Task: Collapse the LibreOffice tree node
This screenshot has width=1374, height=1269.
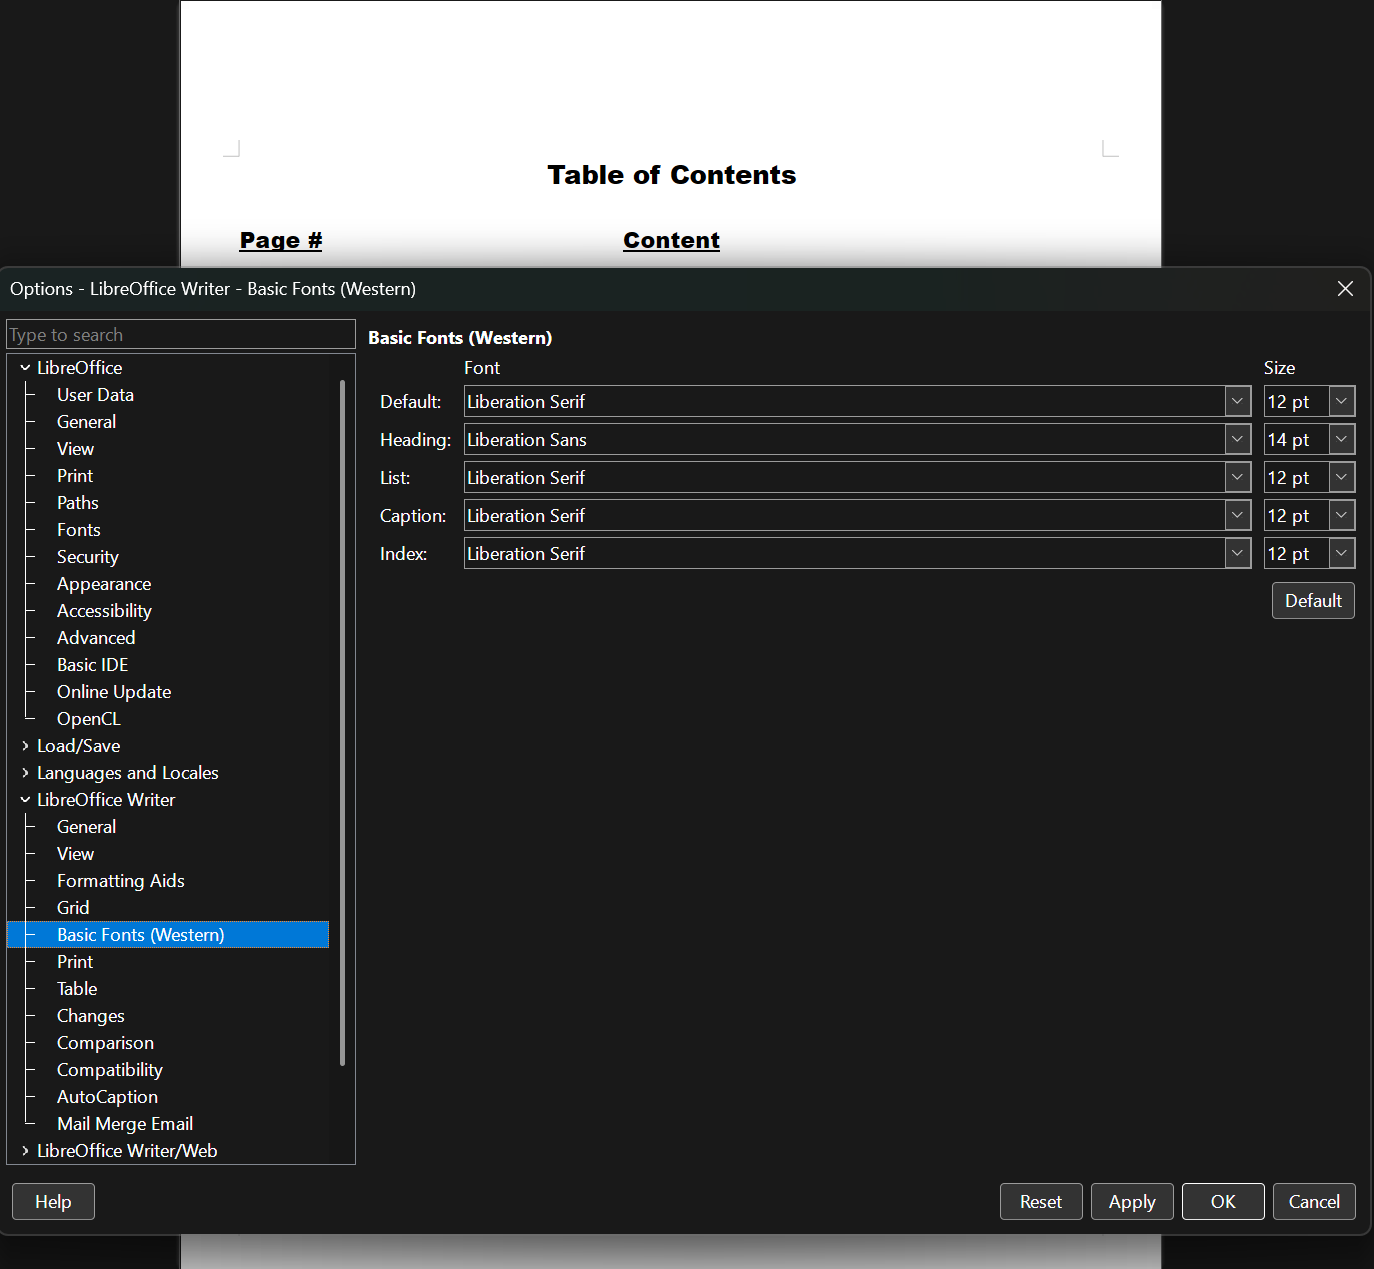Action: (x=25, y=368)
